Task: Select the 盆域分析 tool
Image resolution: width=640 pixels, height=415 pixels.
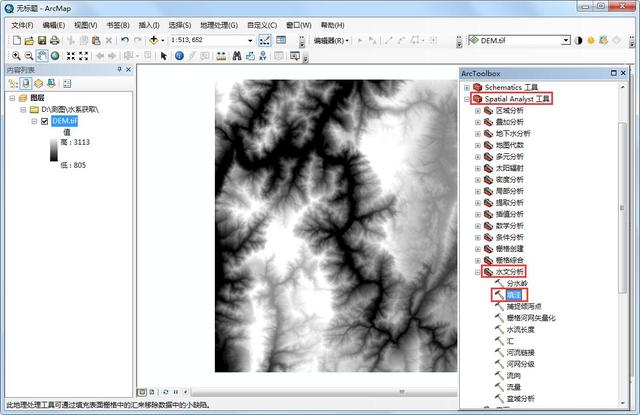Action: (520, 399)
